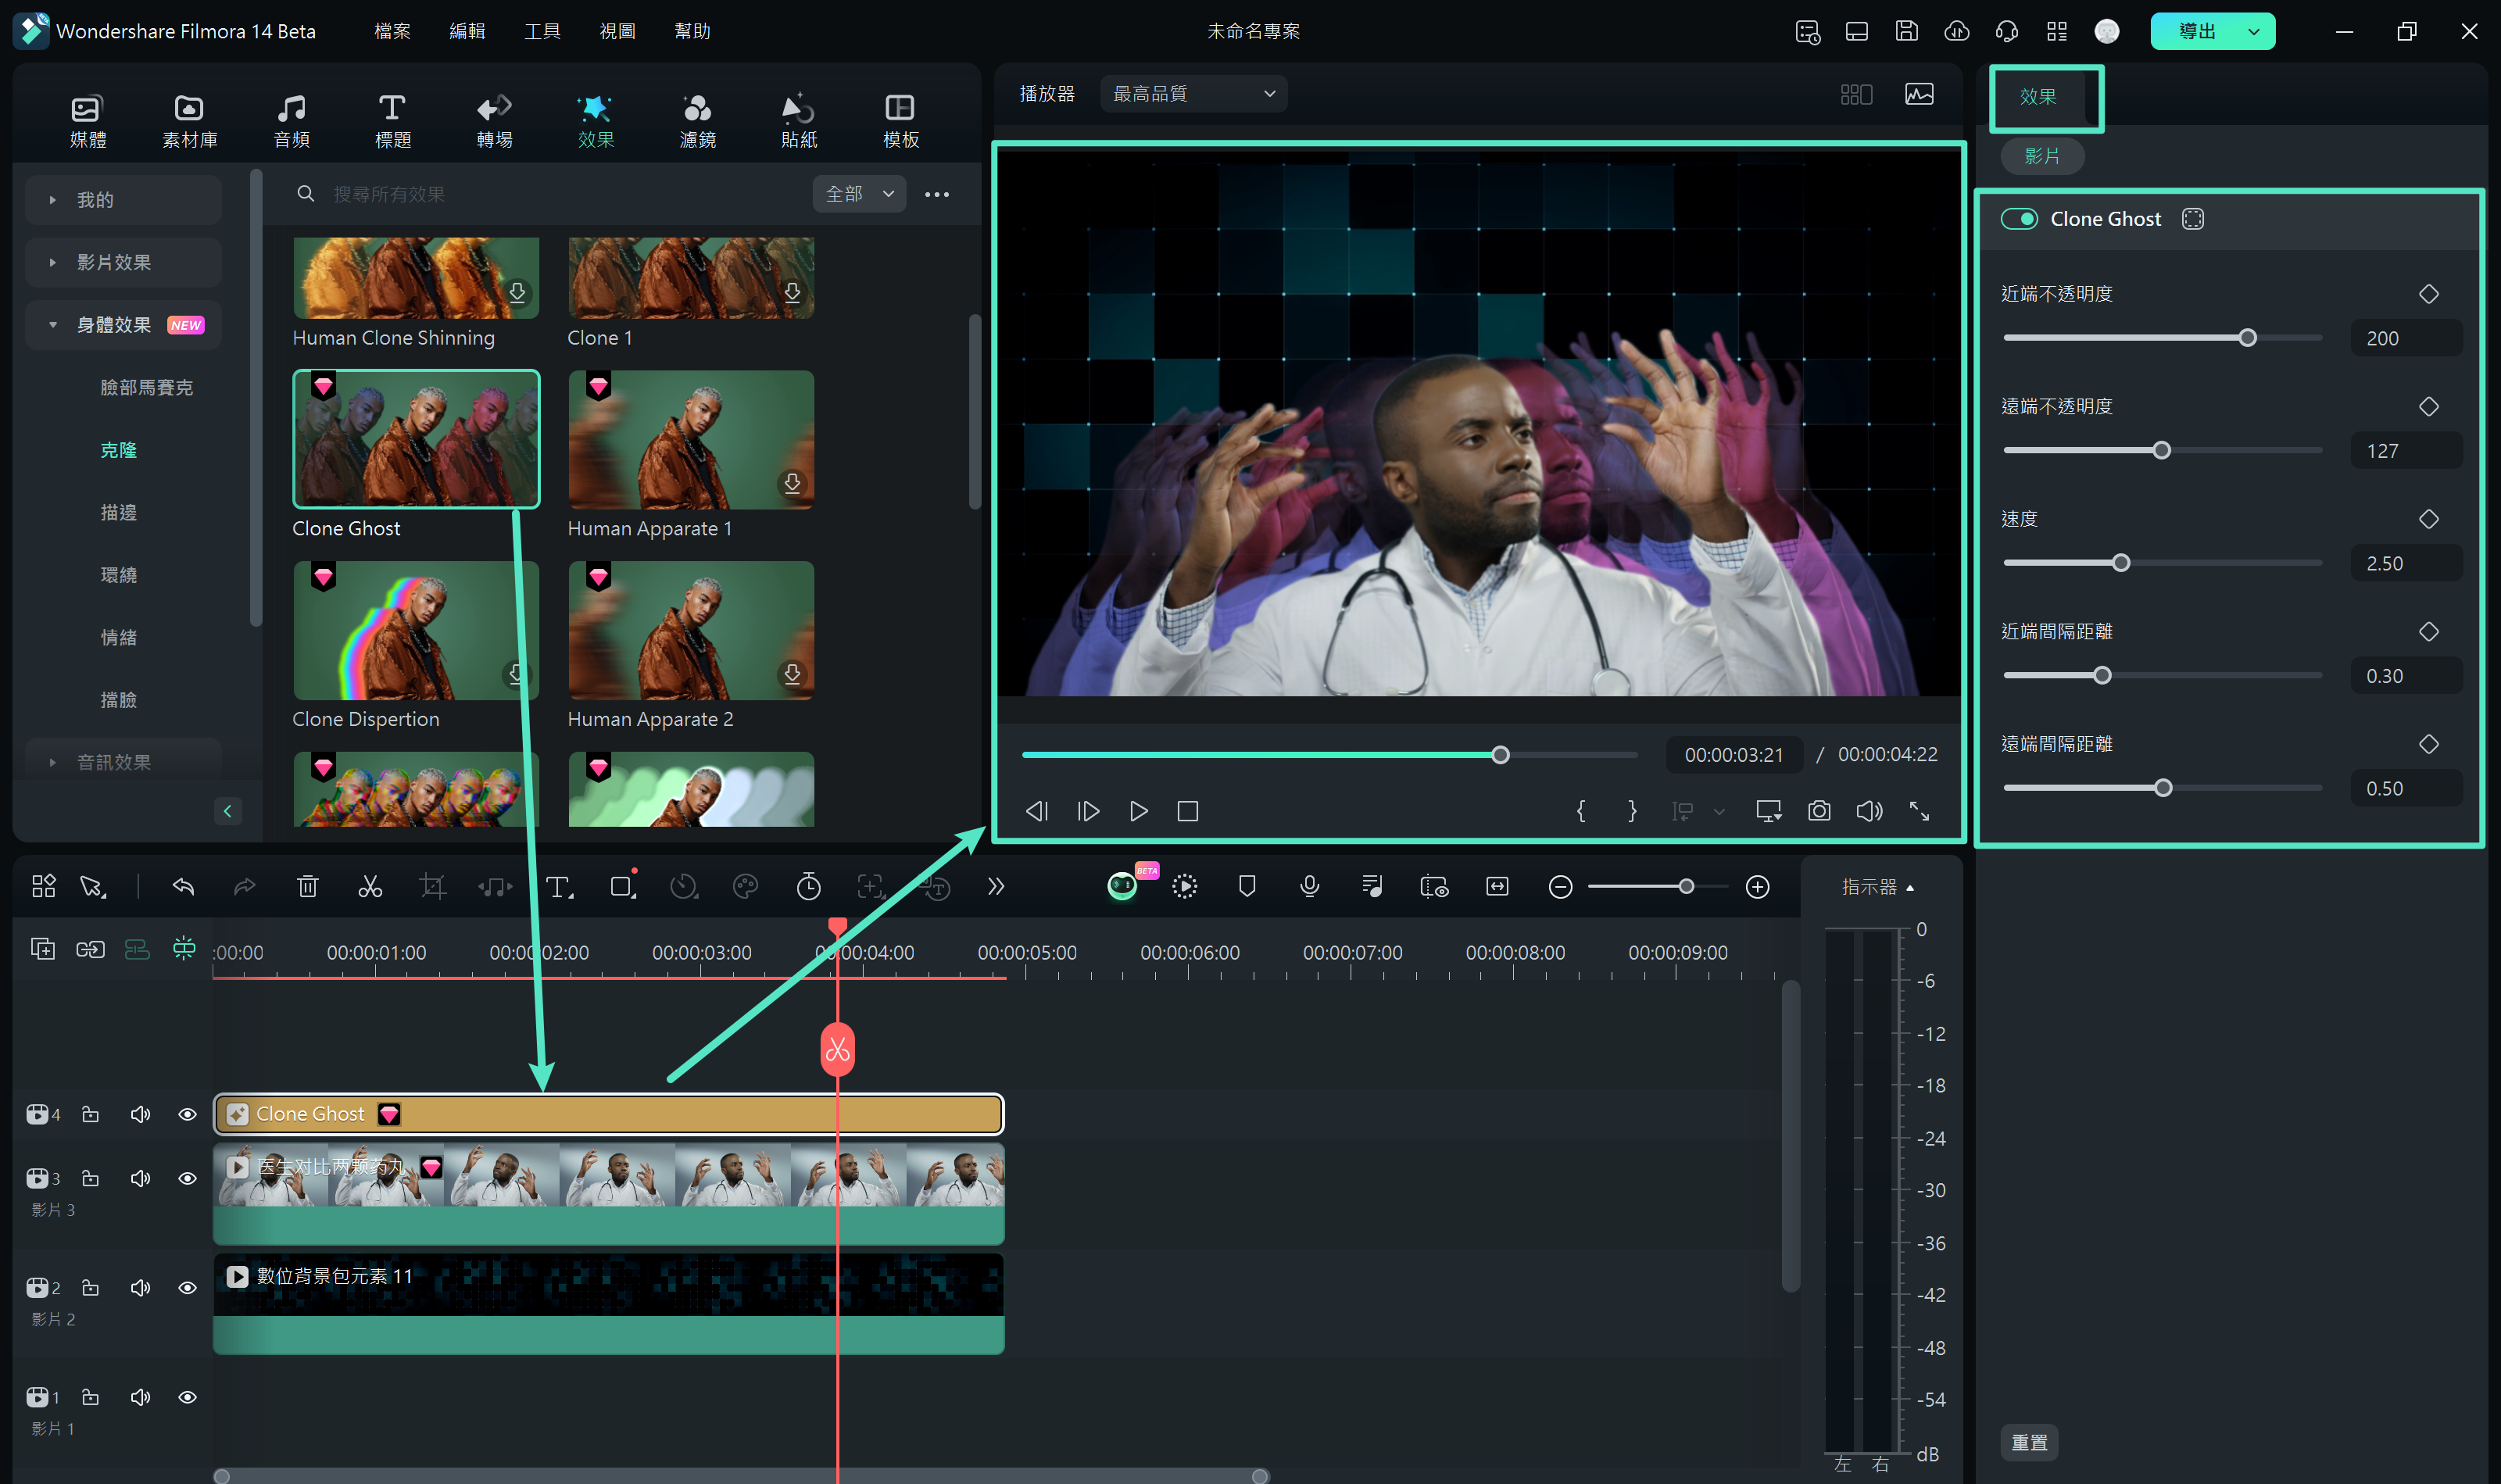Toggle the 指示器 meter panel arrow
The height and width of the screenshot is (1484, 2501).
point(1910,887)
